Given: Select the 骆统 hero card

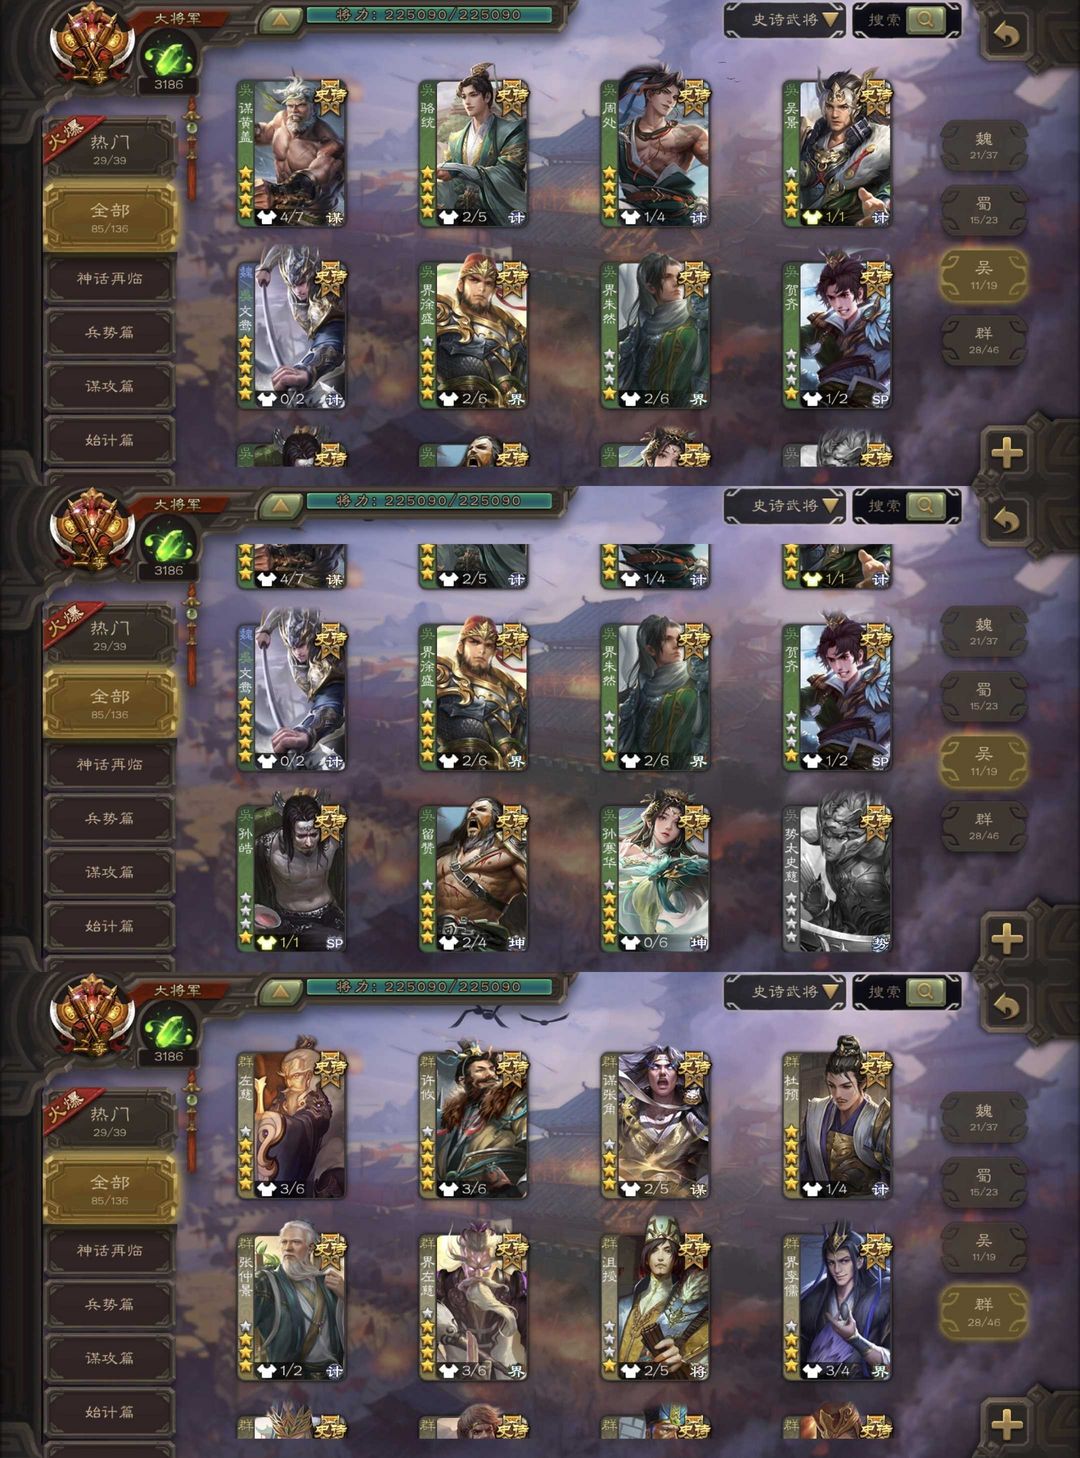Looking at the screenshot, I should tap(473, 153).
